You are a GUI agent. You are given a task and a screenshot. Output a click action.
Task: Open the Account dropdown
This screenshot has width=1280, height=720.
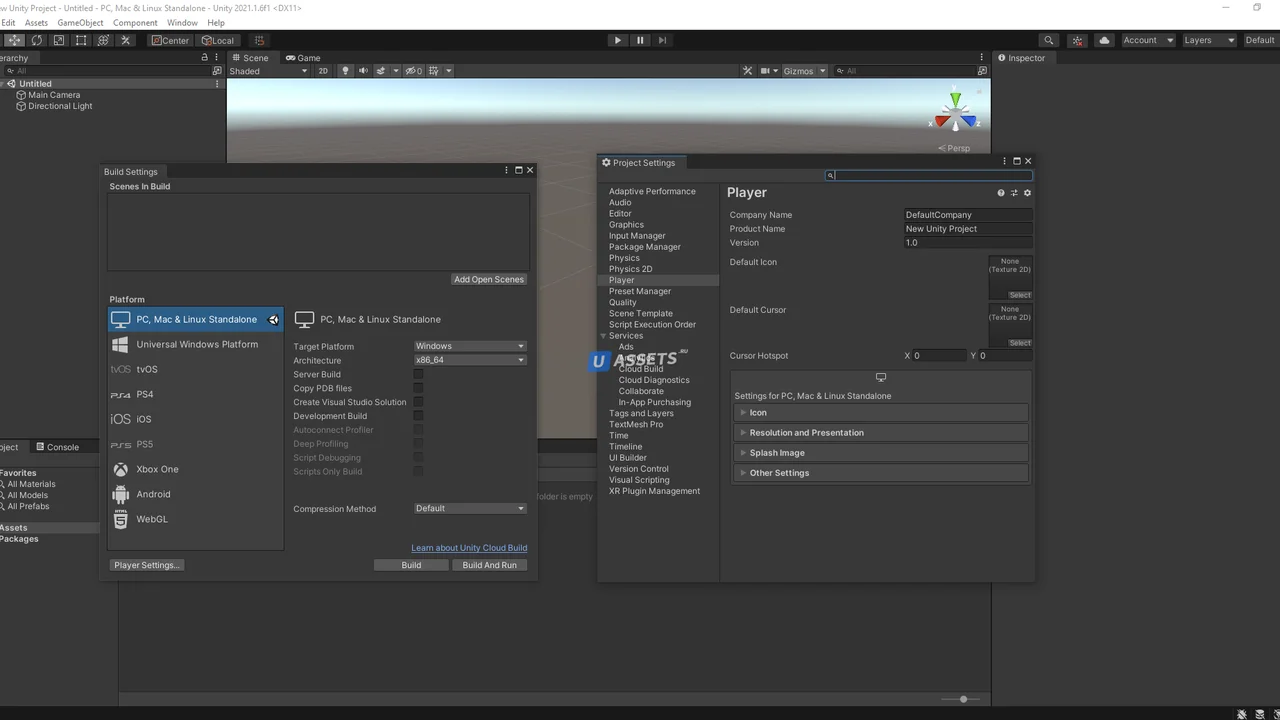(x=1147, y=40)
